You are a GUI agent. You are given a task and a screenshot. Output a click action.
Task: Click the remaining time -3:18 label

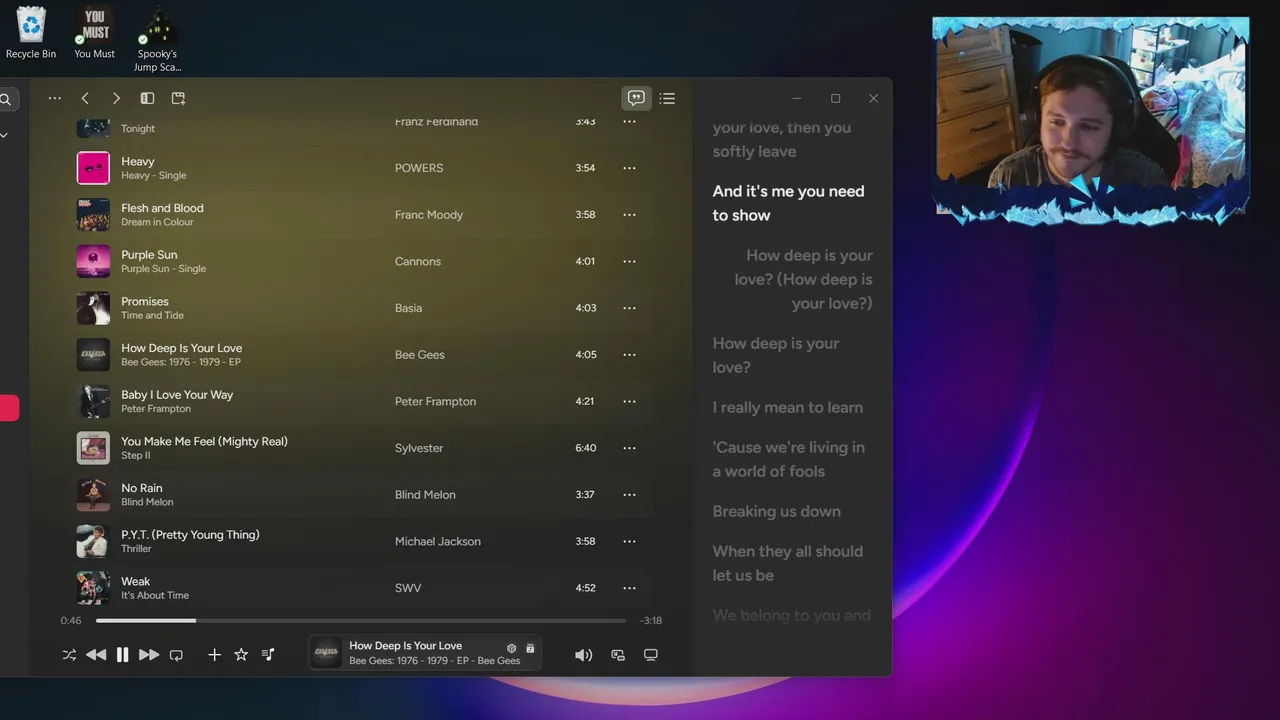pos(651,621)
